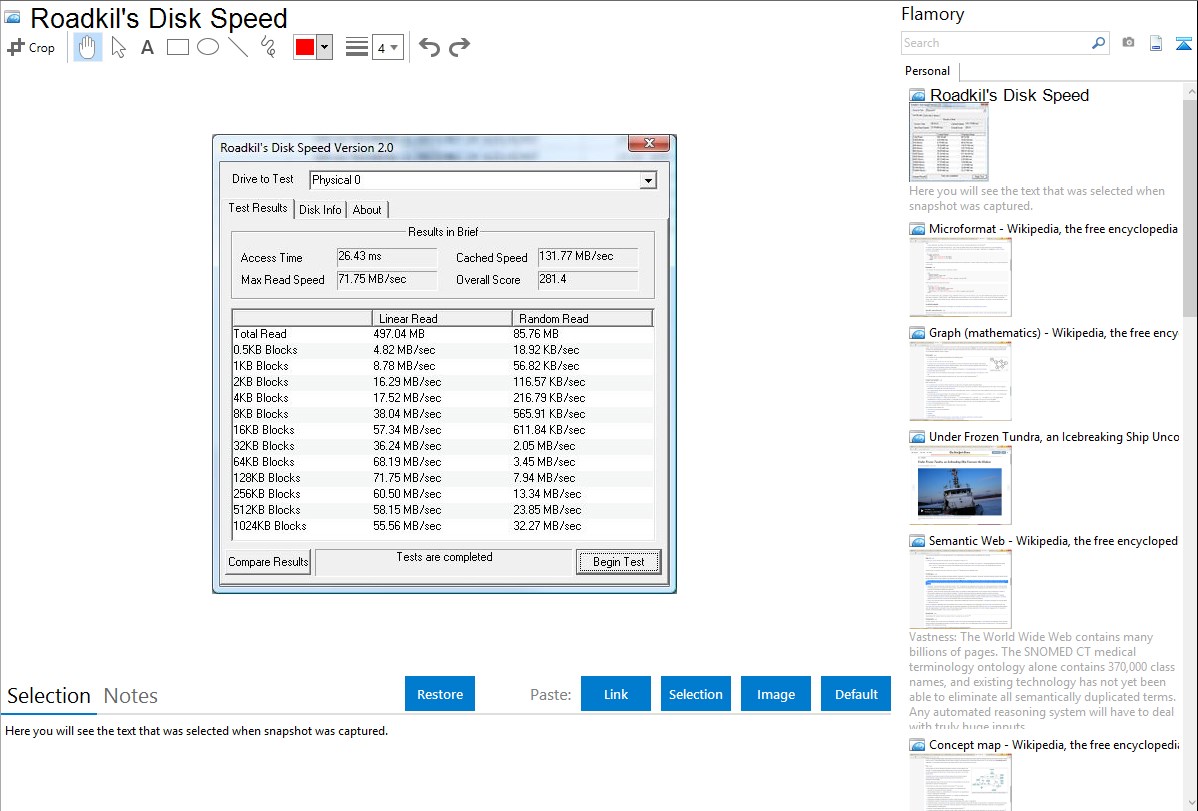1198x811 pixels.
Task: Switch to the Test Results tab
Action: point(257,208)
